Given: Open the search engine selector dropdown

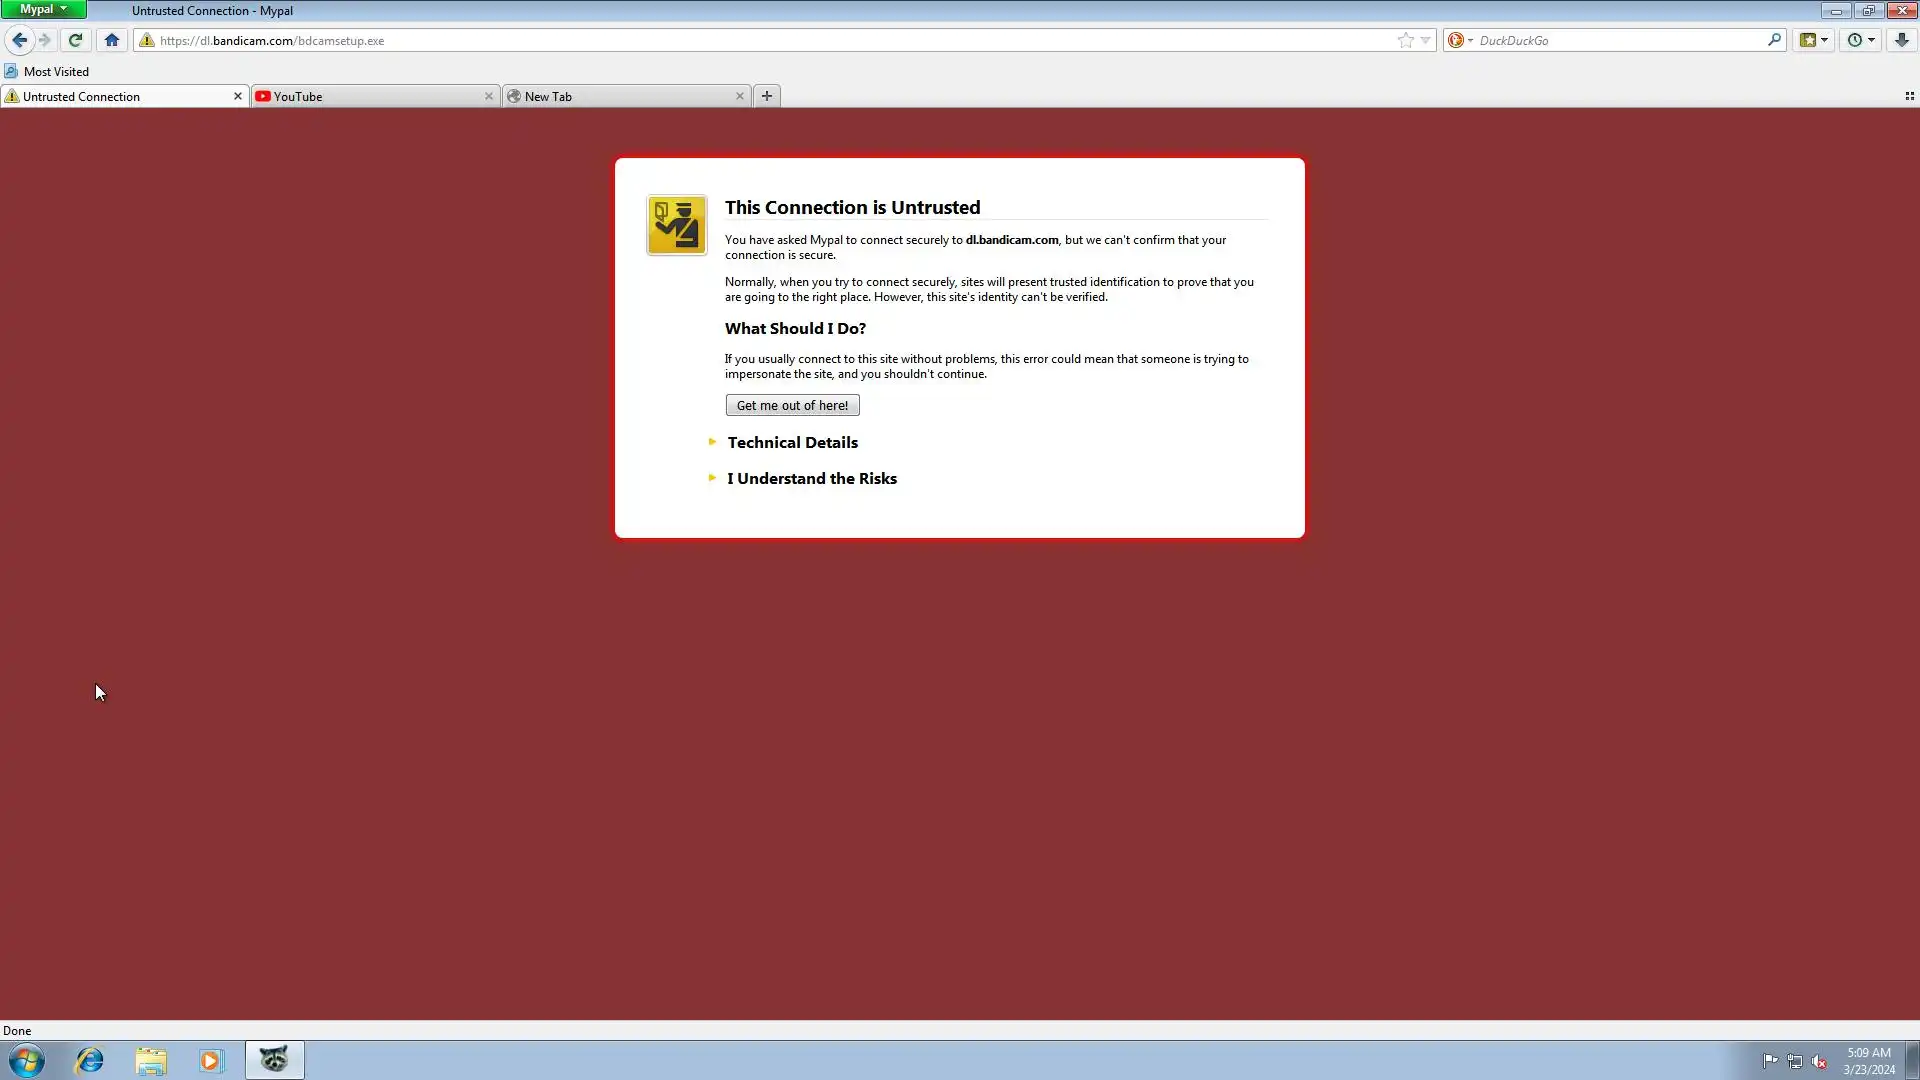Looking at the screenshot, I should pos(1460,40).
